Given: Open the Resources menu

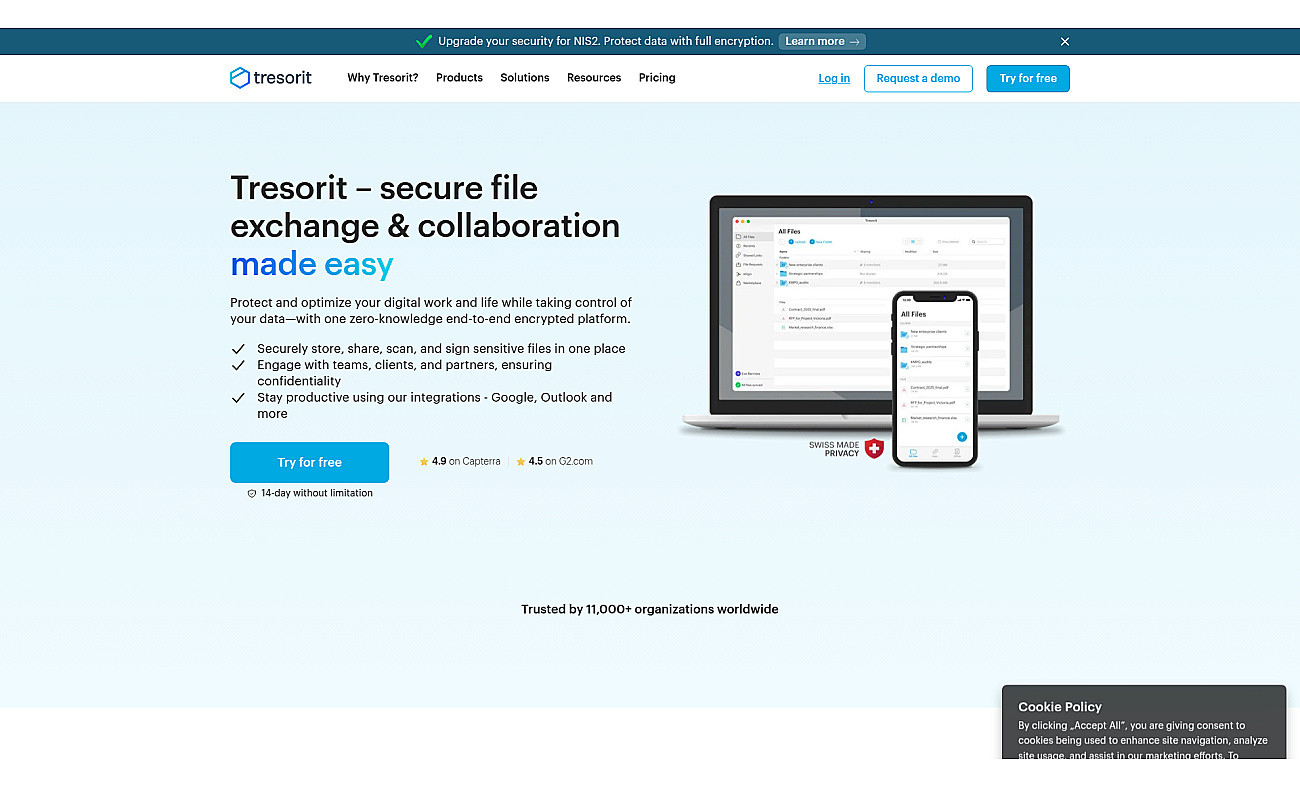Looking at the screenshot, I should pos(594,78).
